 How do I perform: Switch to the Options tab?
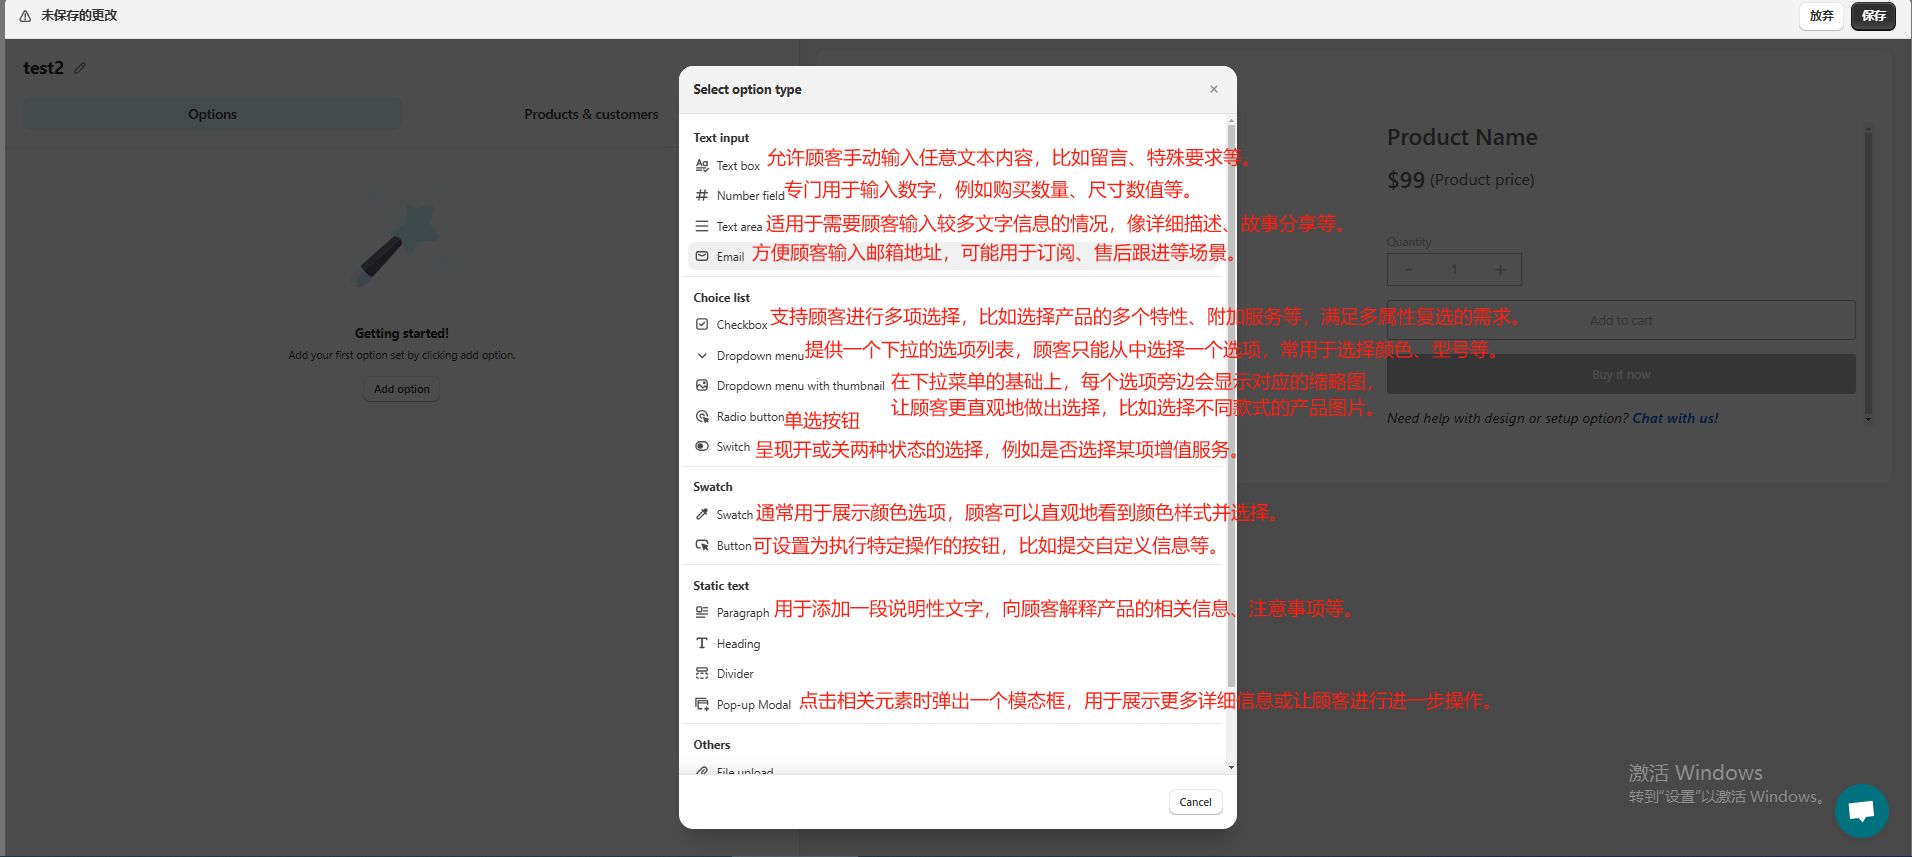[x=212, y=114]
